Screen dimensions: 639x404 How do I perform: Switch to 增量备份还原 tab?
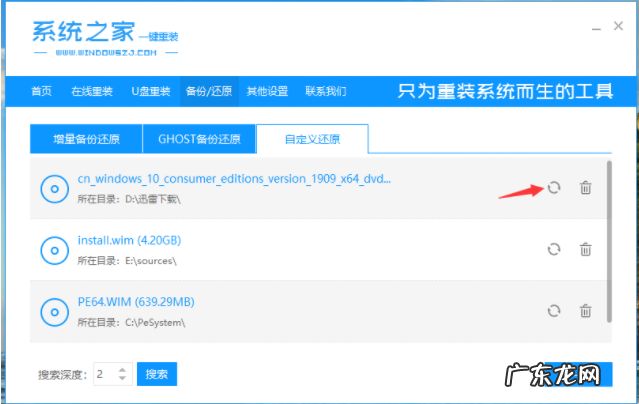tap(86, 139)
